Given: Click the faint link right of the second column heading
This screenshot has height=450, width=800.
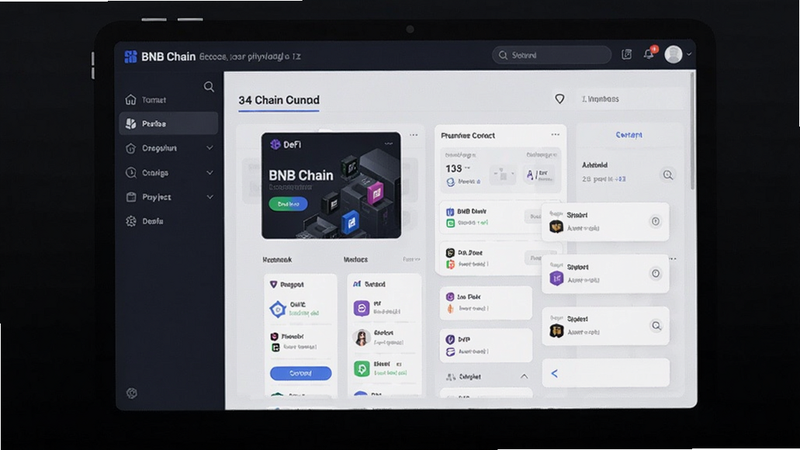Looking at the screenshot, I should pyautogui.click(x=411, y=260).
